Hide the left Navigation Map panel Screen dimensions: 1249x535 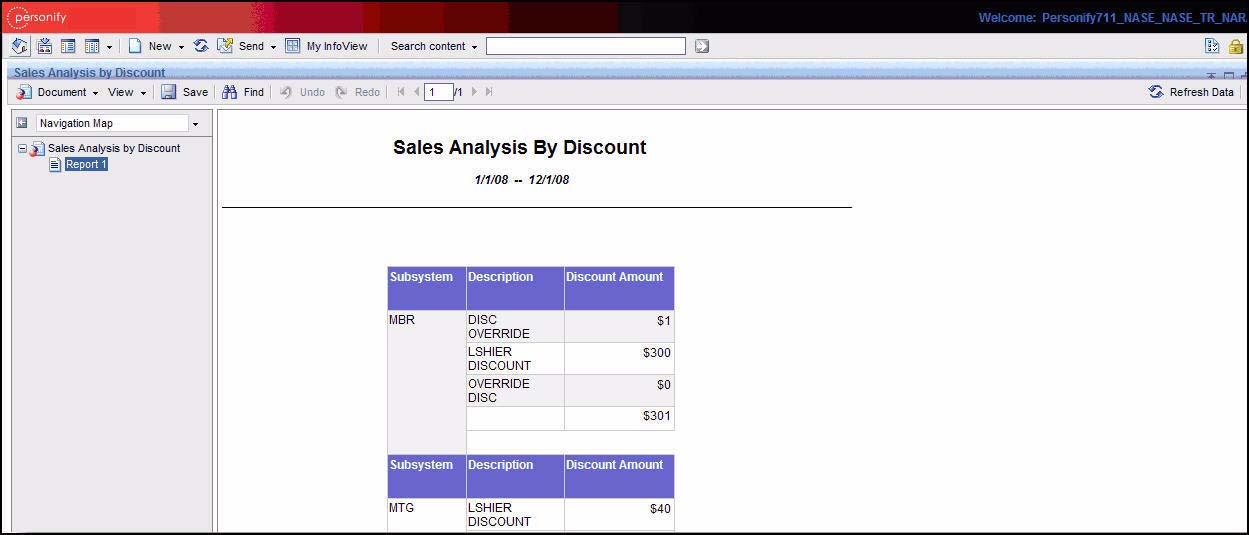[x=22, y=123]
